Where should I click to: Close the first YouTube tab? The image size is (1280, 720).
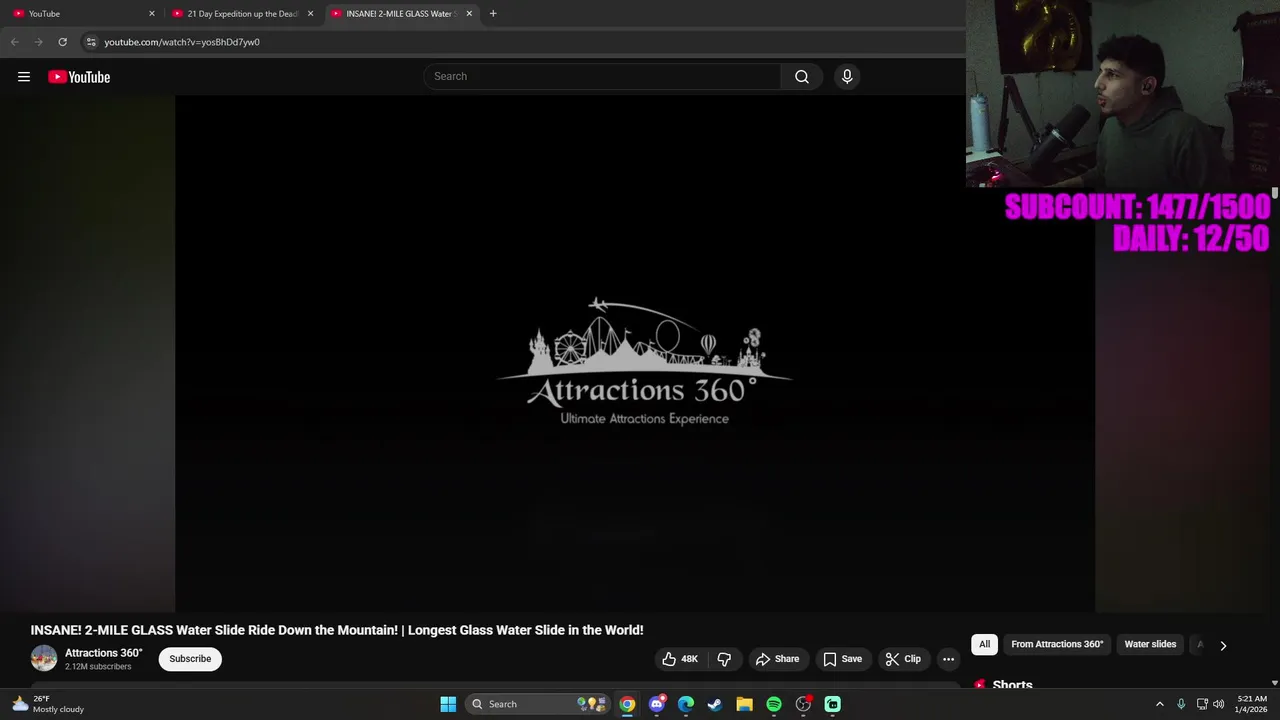(x=152, y=14)
